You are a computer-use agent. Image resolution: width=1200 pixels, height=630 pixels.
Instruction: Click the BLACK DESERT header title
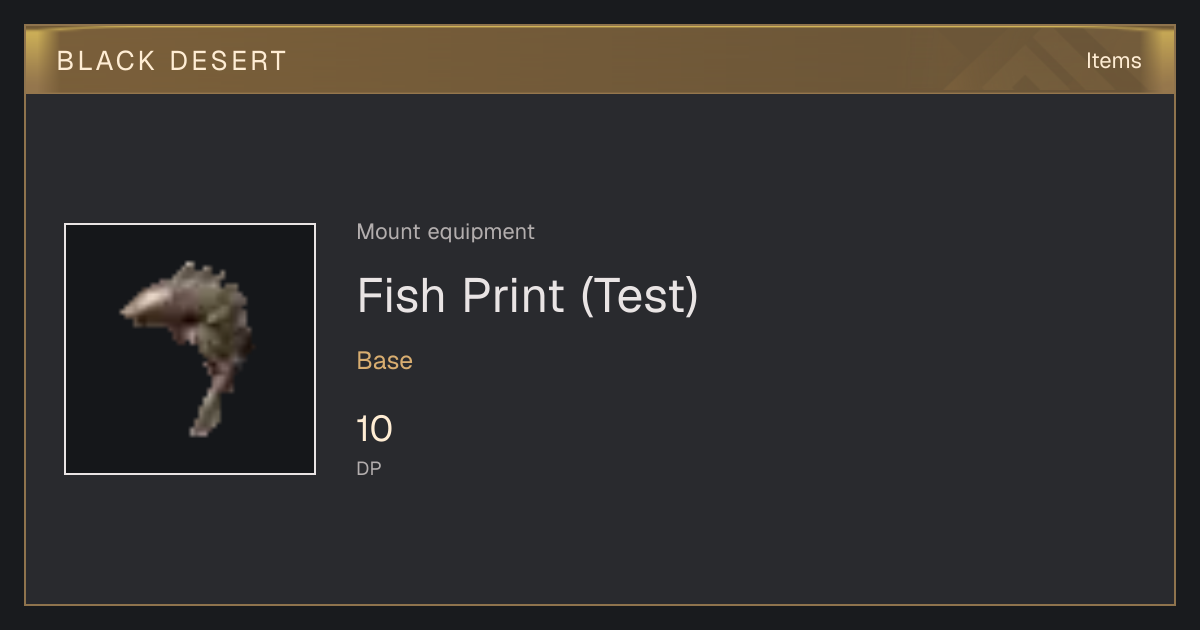(x=172, y=61)
